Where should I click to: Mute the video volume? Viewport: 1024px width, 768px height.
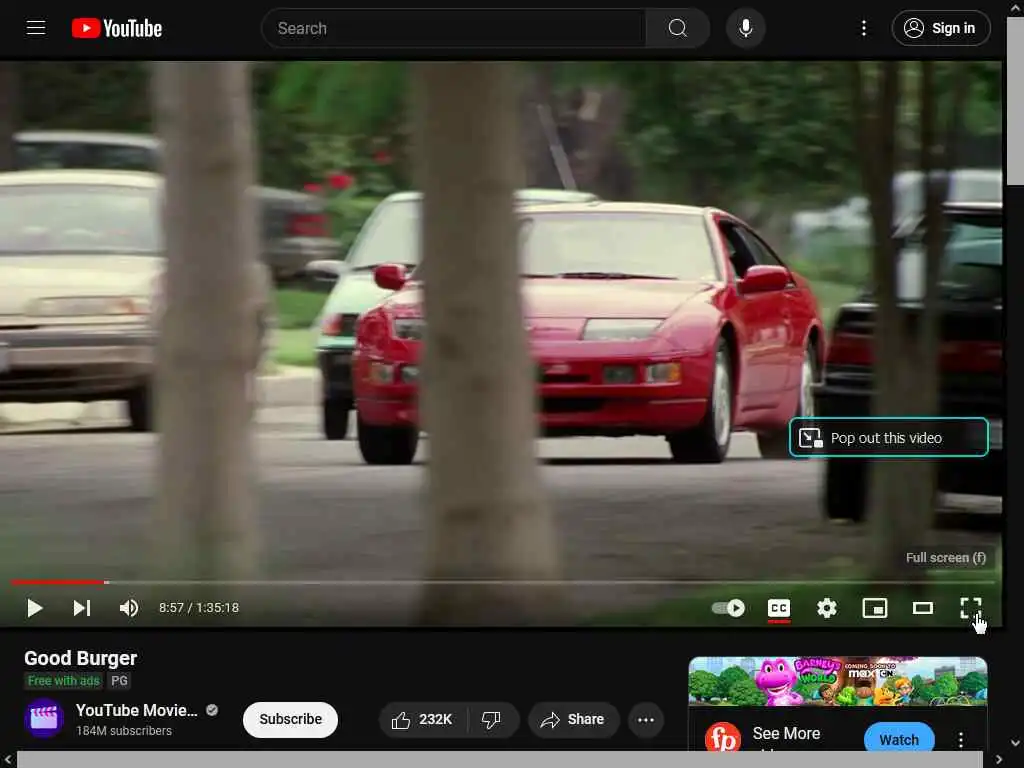tap(129, 608)
